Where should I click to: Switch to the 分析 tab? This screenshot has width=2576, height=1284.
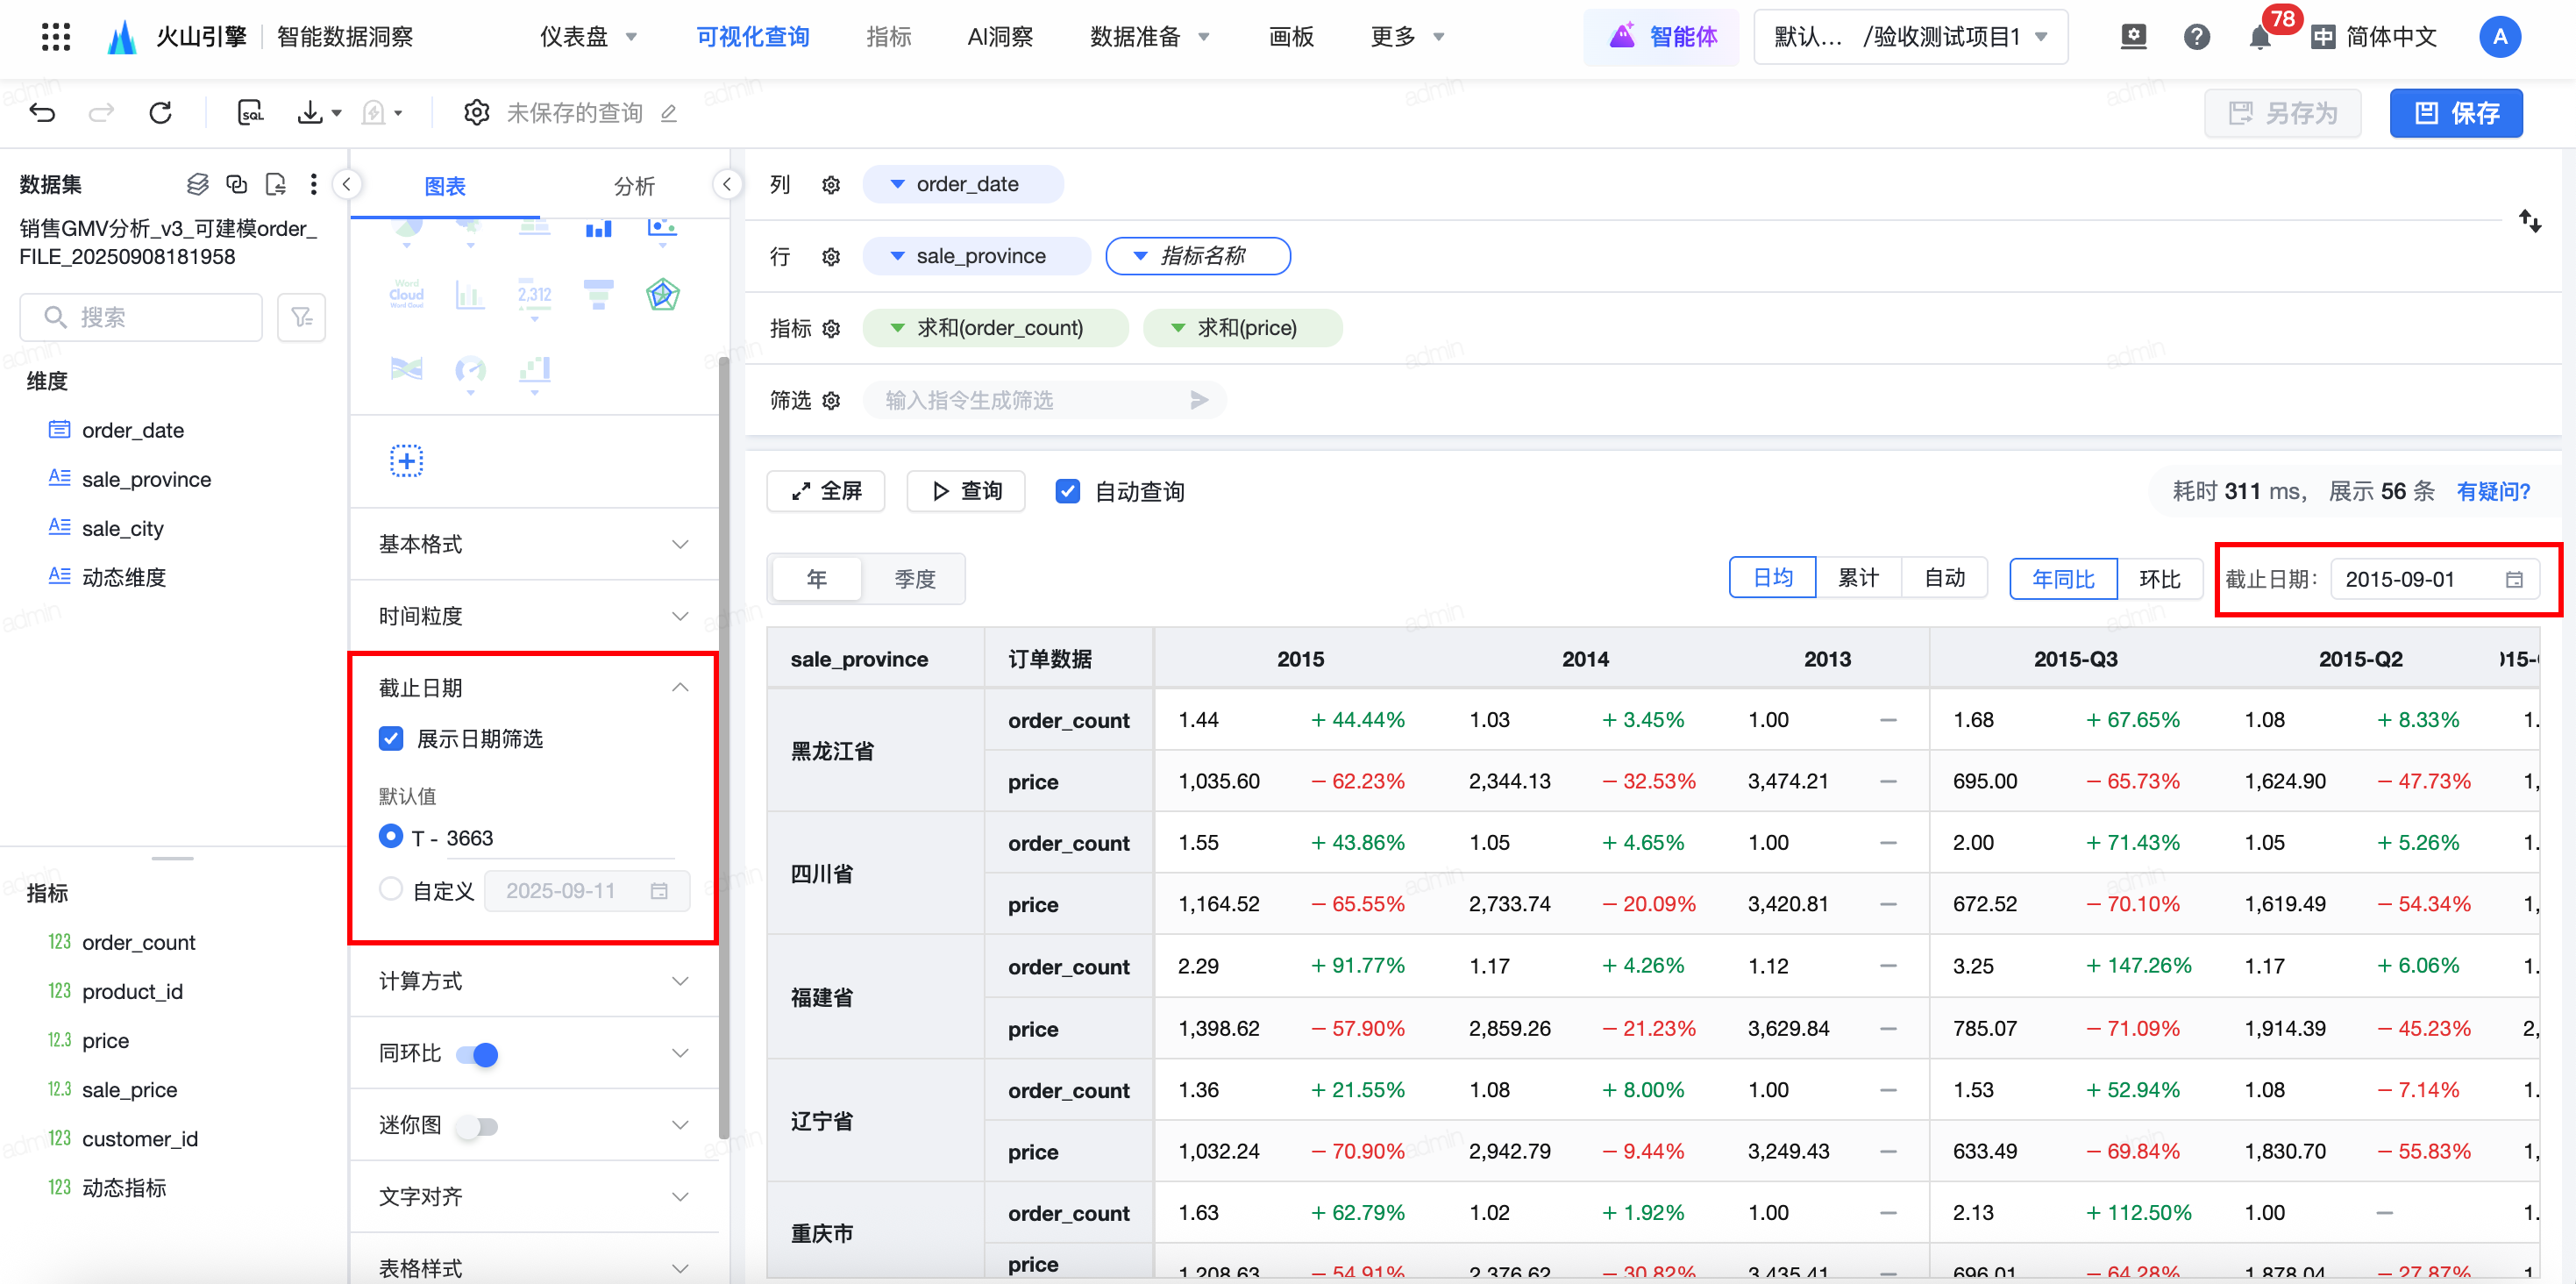point(633,186)
